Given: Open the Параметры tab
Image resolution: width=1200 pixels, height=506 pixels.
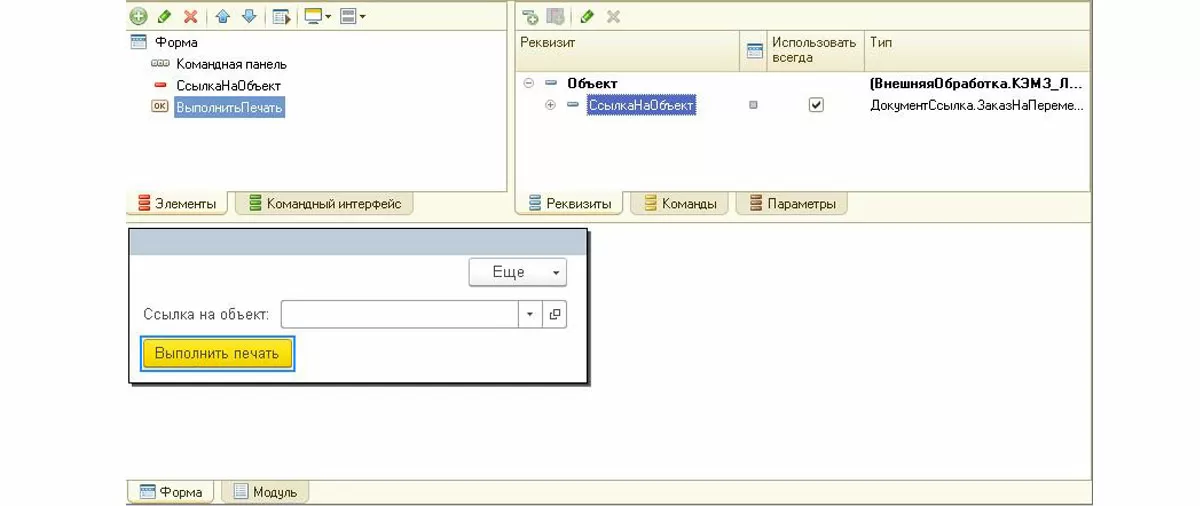Looking at the screenshot, I should (792, 204).
